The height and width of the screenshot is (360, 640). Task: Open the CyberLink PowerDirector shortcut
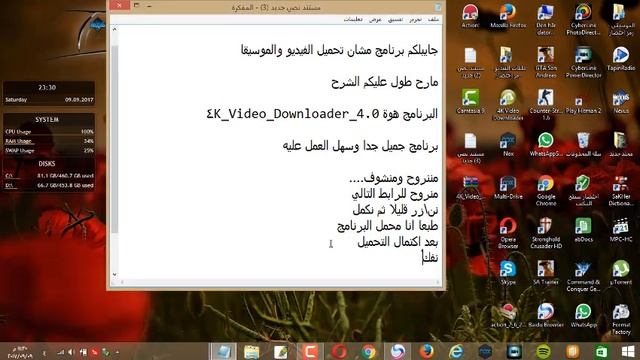pos(583,62)
